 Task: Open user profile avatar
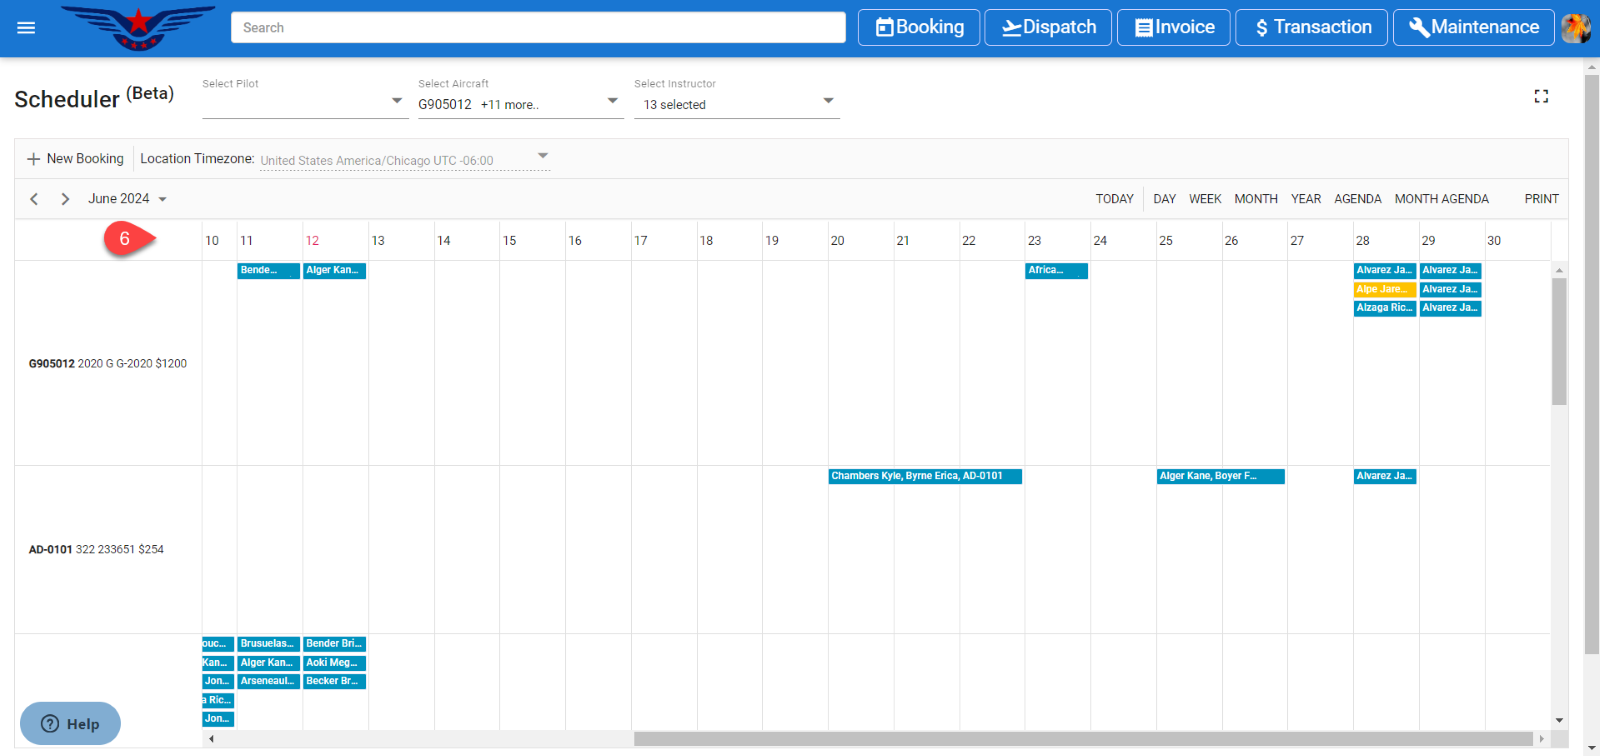coord(1576,28)
